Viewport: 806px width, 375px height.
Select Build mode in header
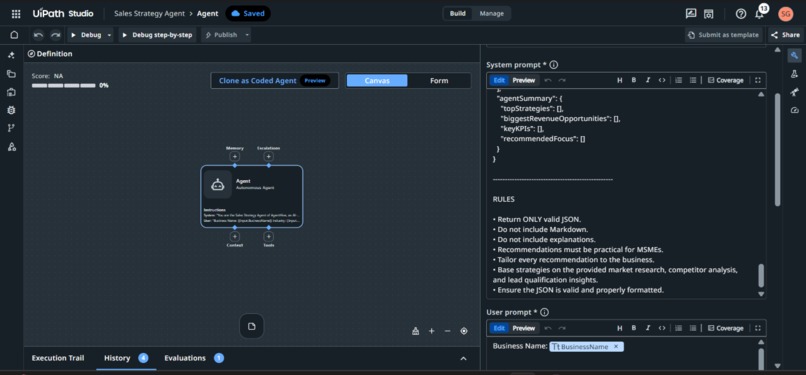[x=457, y=14]
